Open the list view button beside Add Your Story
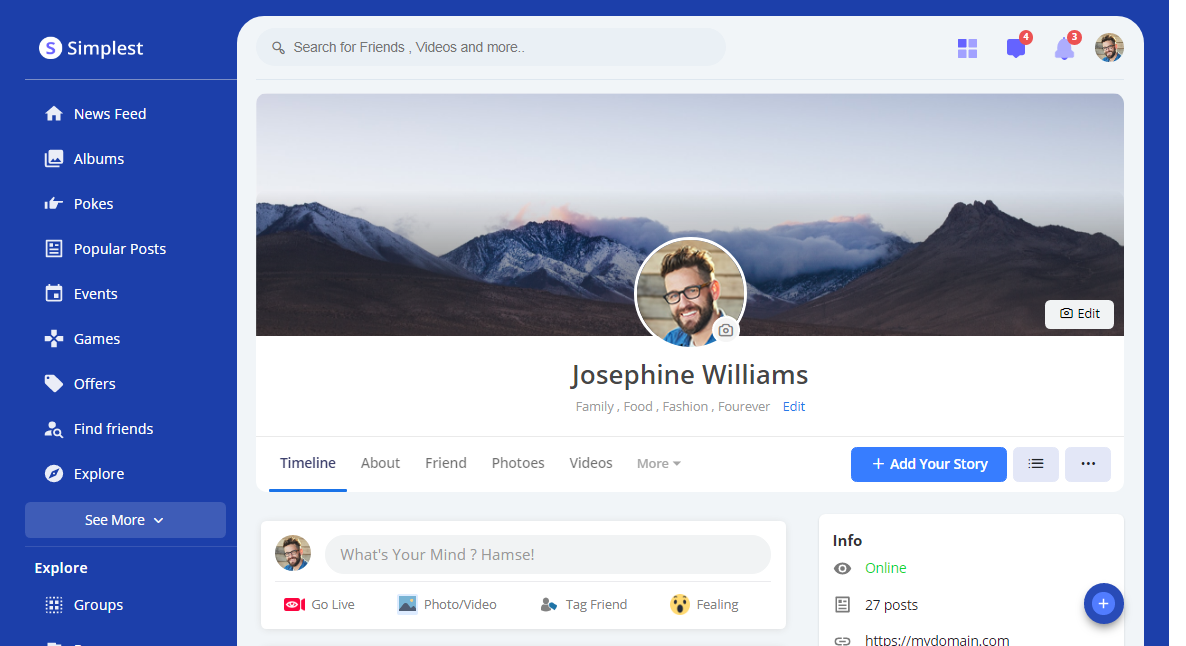This screenshot has height=646, width=1186. coord(1035,464)
